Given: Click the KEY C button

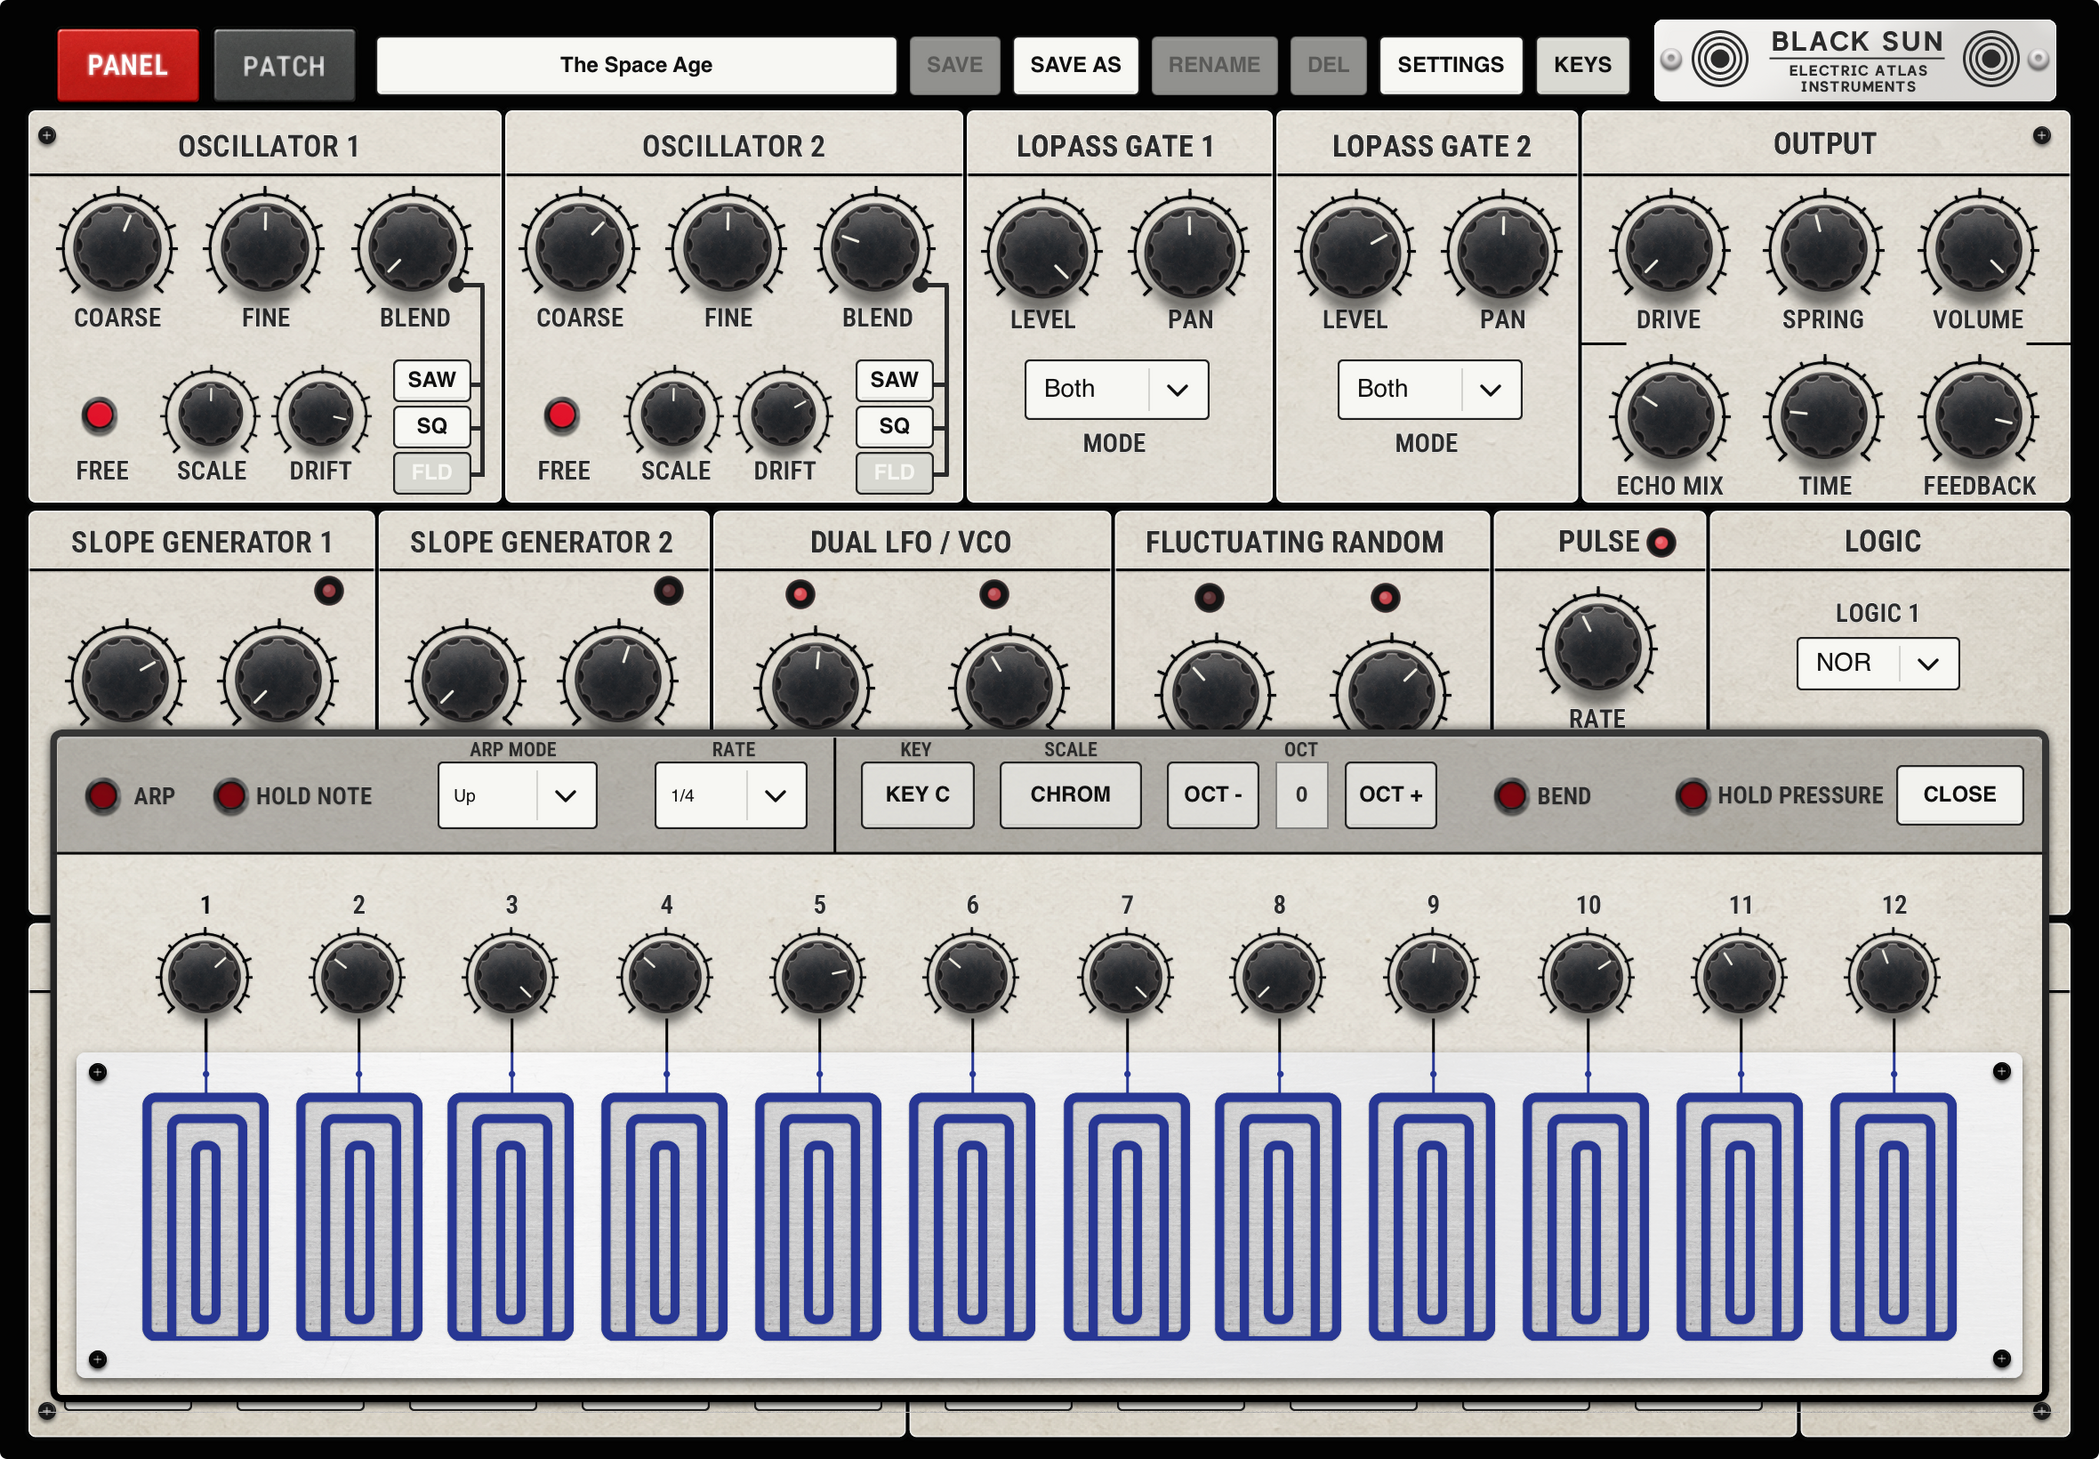Looking at the screenshot, I should 917,795.
